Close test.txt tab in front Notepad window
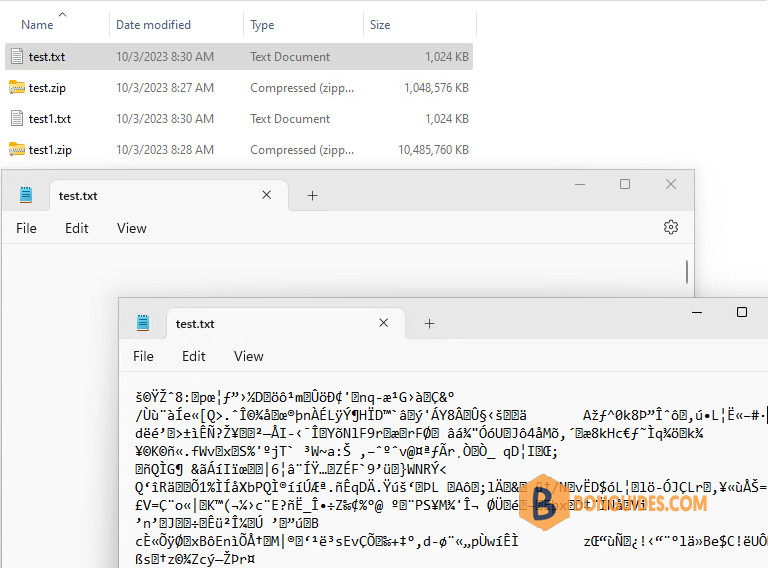The width and height of the screenshot is (768, 568). tap(384, 323)
